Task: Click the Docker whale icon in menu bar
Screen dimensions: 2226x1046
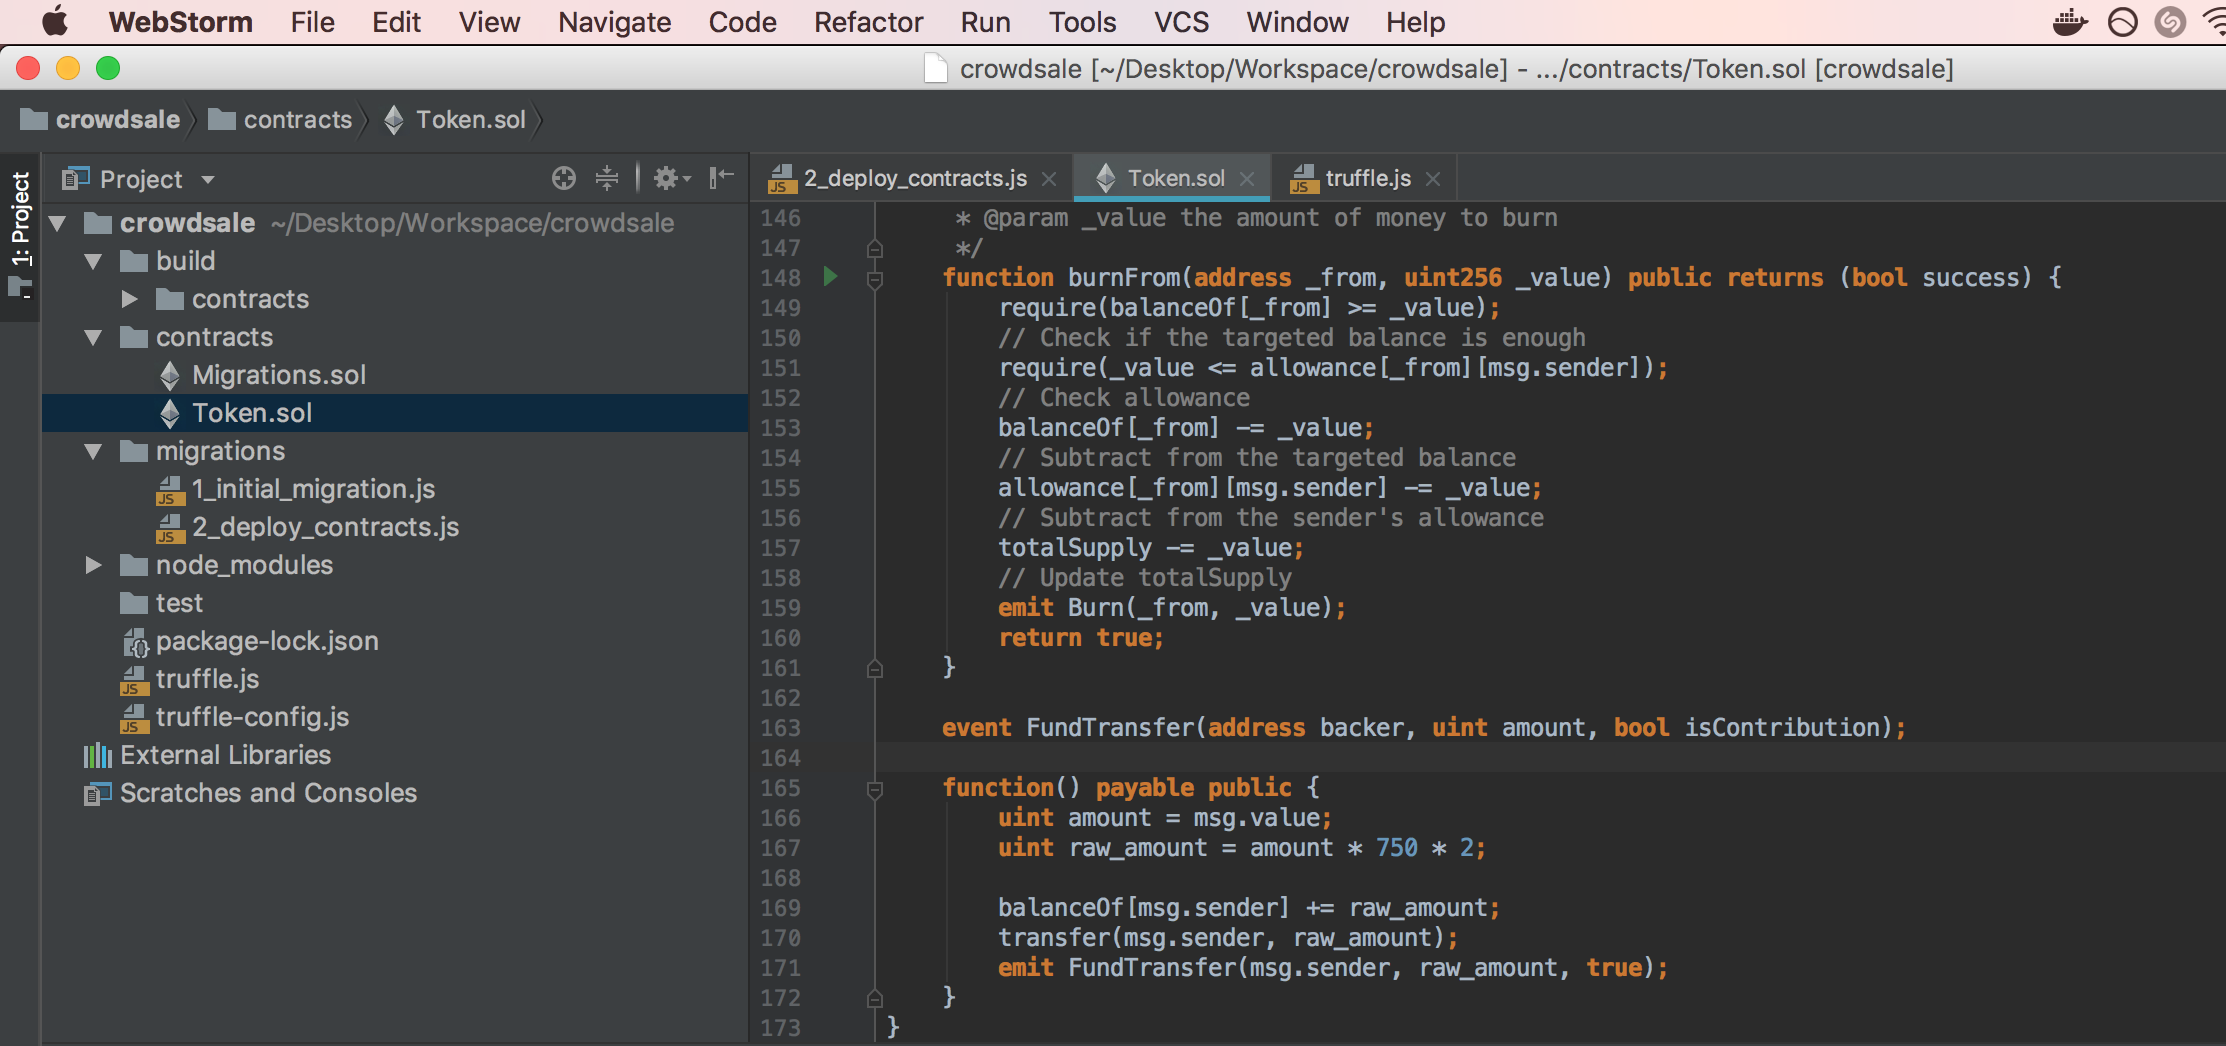Action: click(2069, 22)
